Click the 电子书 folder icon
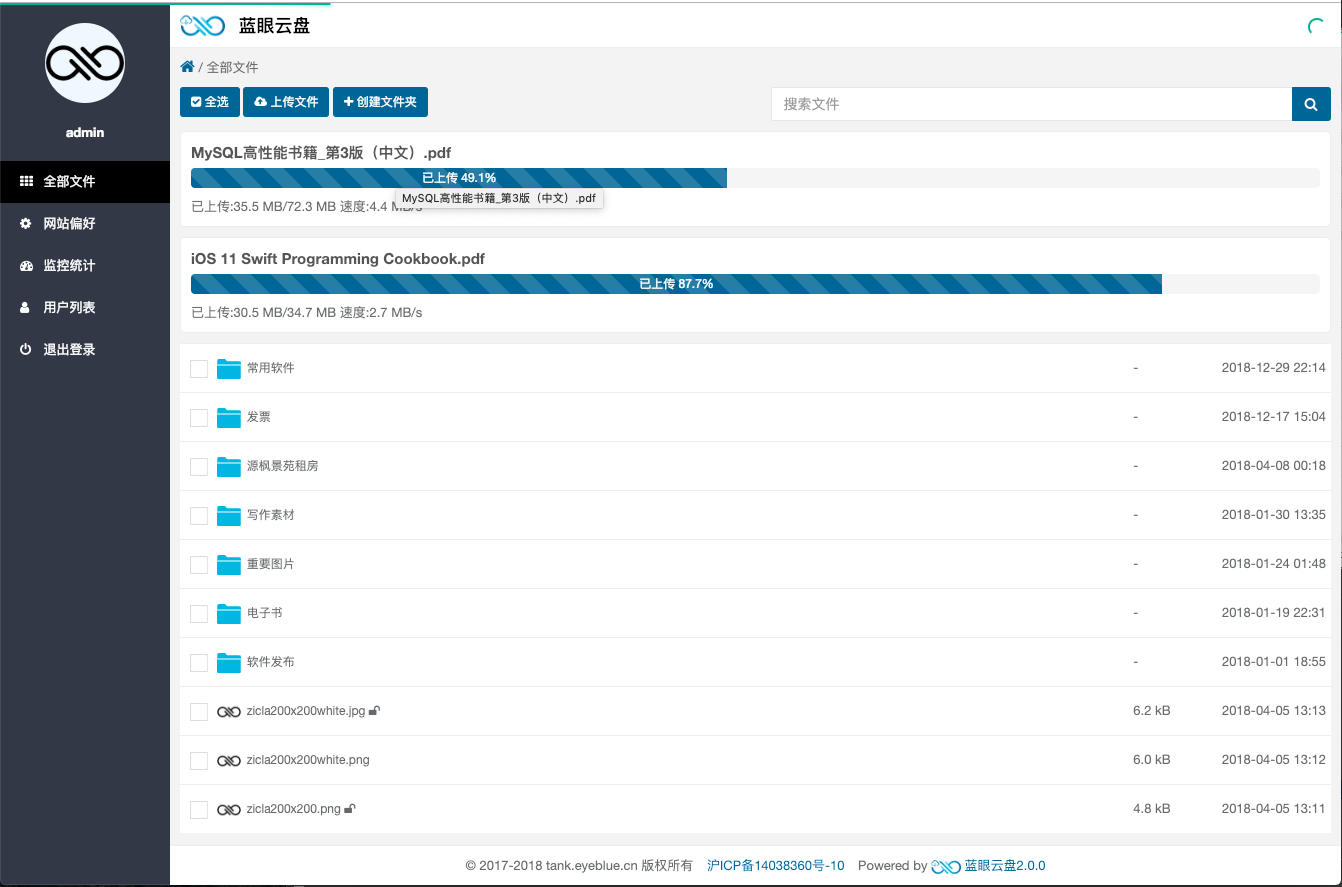The height and width of the screenshot is (887, 1342). point(229,613)
